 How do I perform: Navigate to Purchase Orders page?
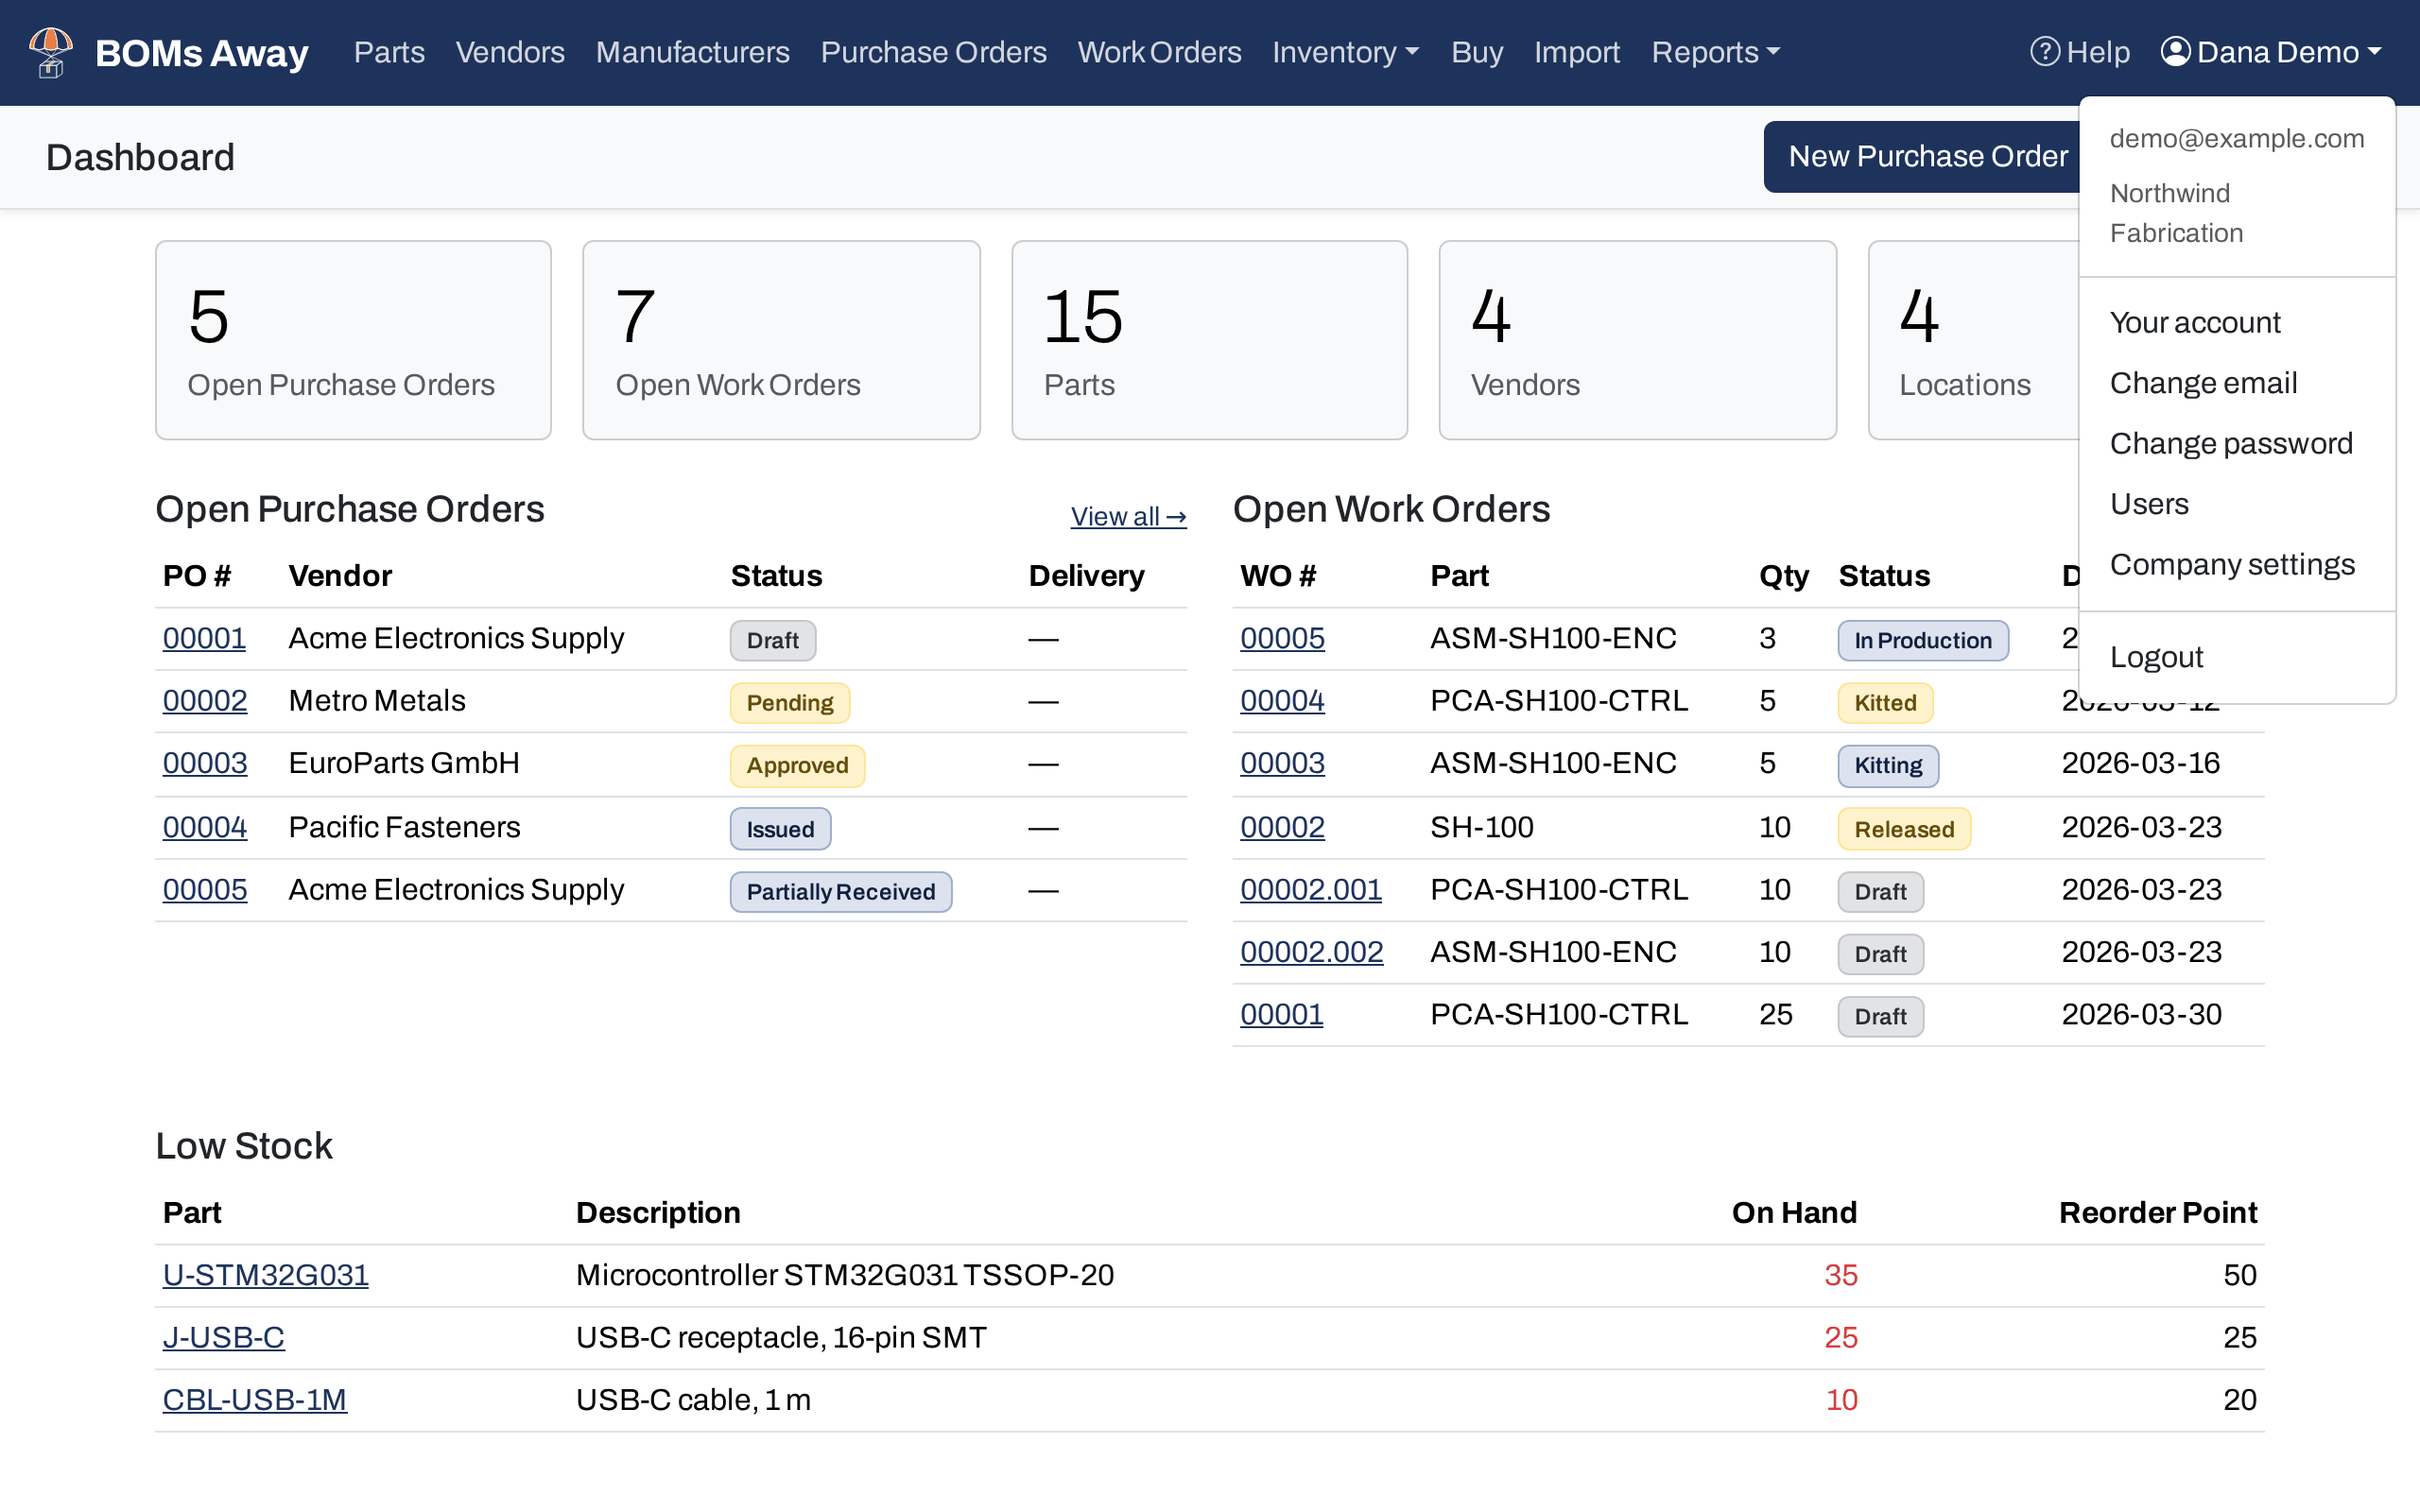point(933,52)
